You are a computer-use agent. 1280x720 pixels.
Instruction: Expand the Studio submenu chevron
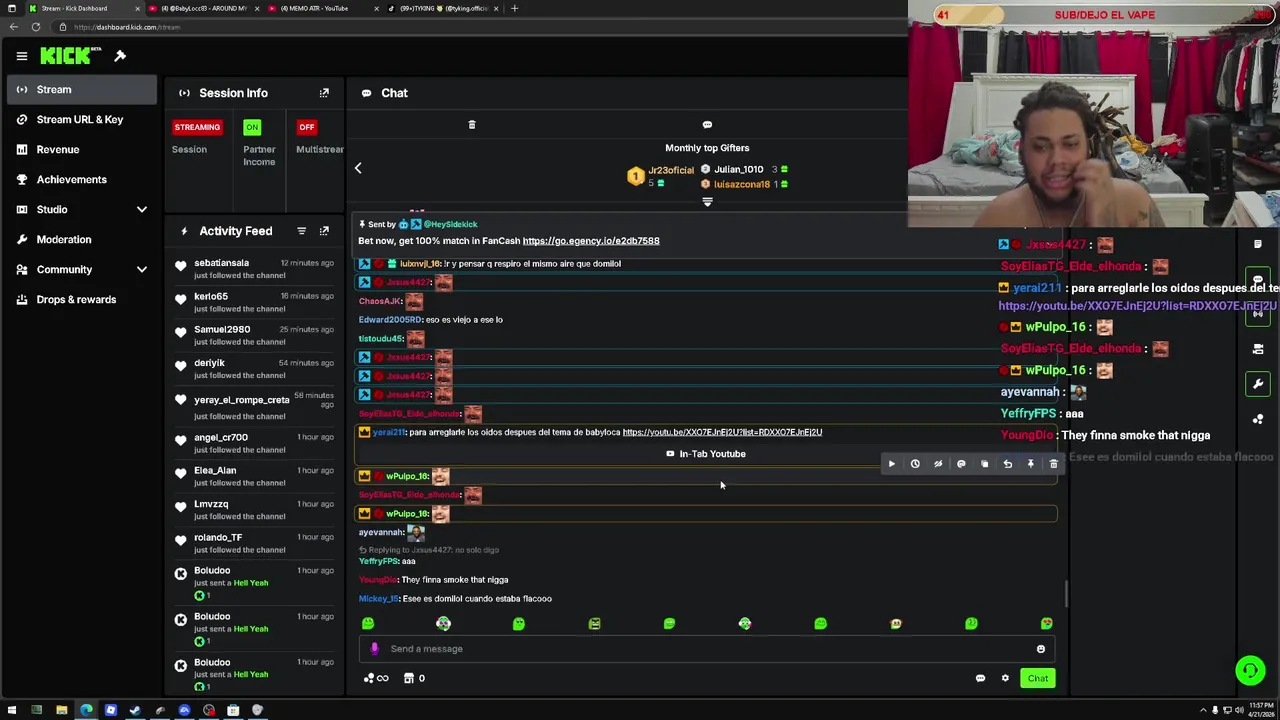click(142, 210)
